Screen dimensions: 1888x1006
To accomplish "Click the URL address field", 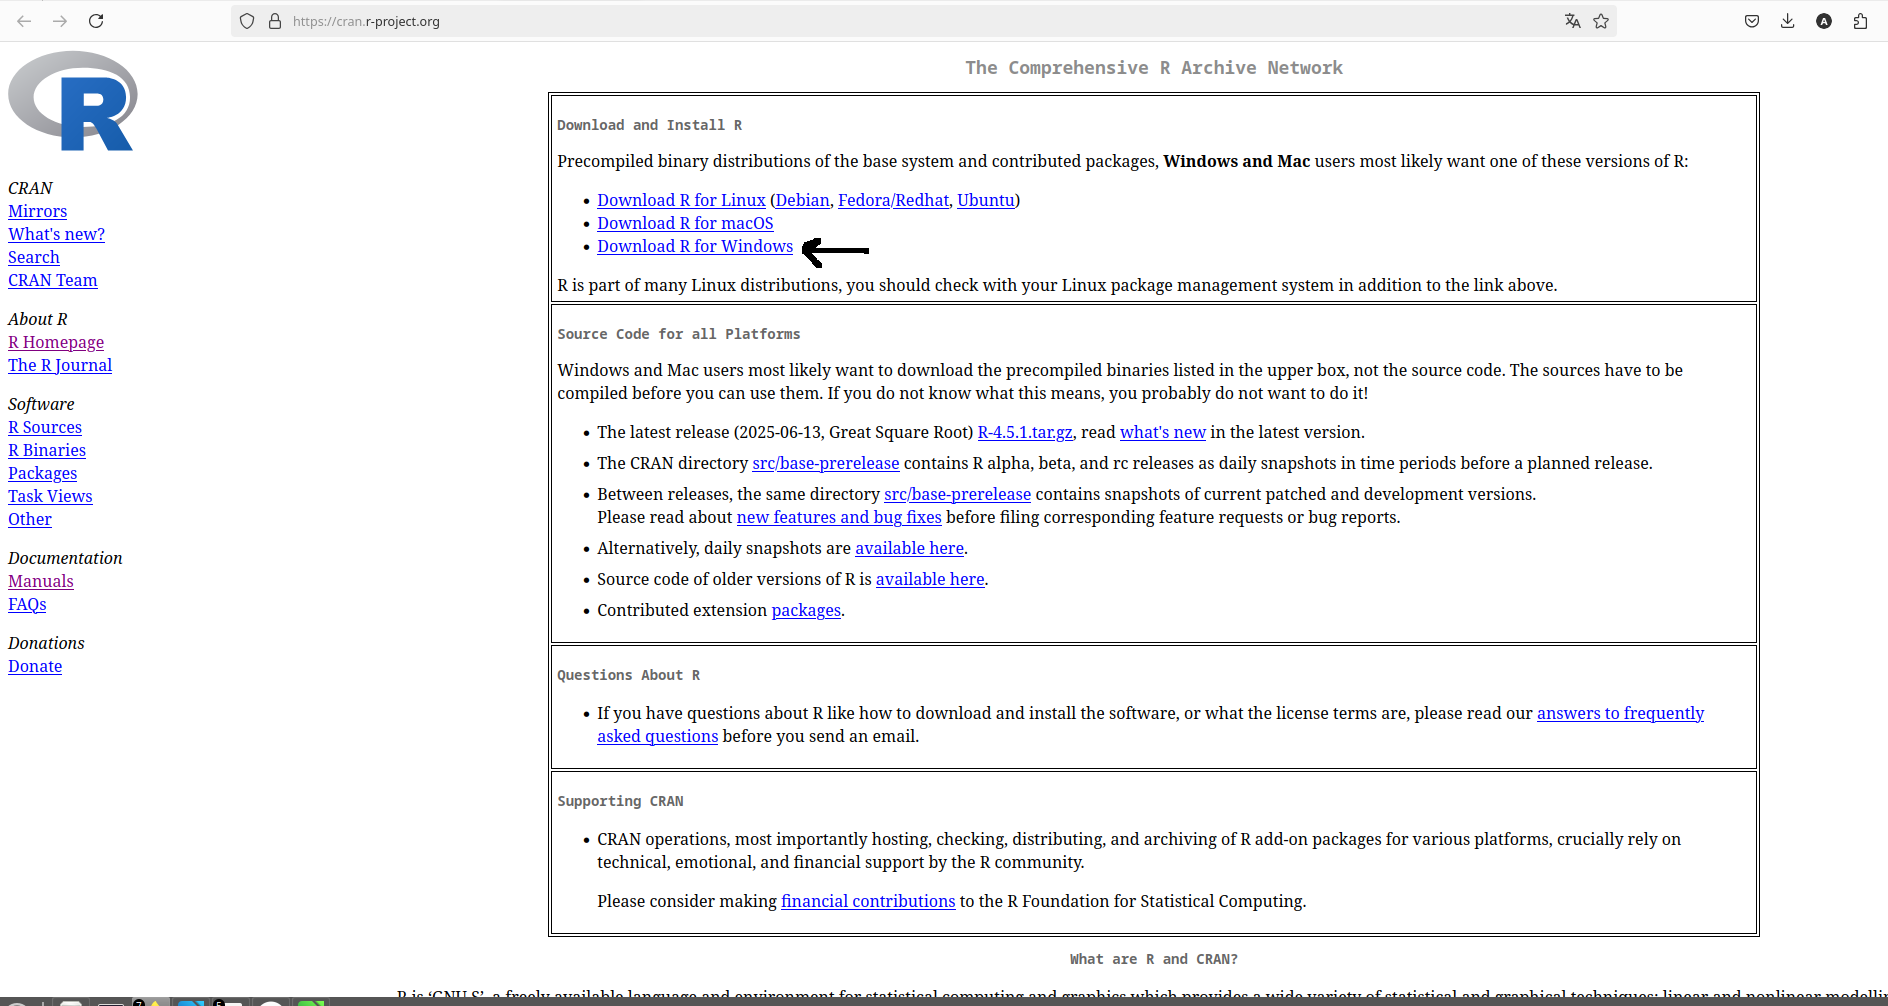I will click(900, 21).
